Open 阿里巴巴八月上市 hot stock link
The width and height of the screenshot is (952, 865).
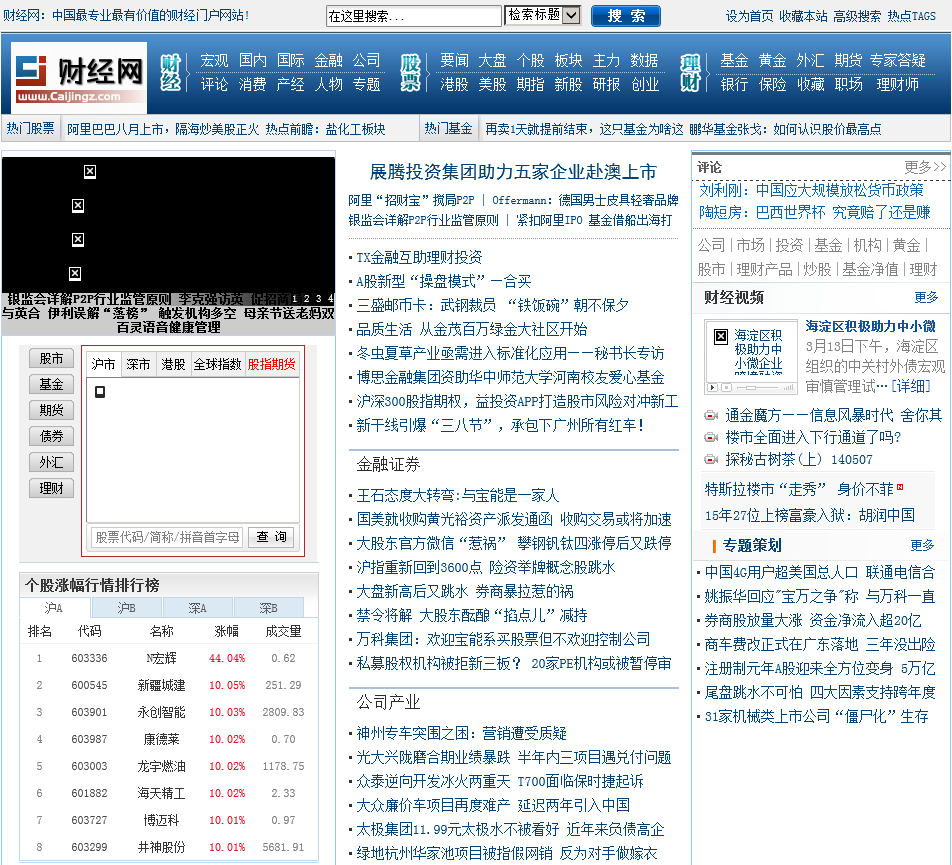(163, 129)
